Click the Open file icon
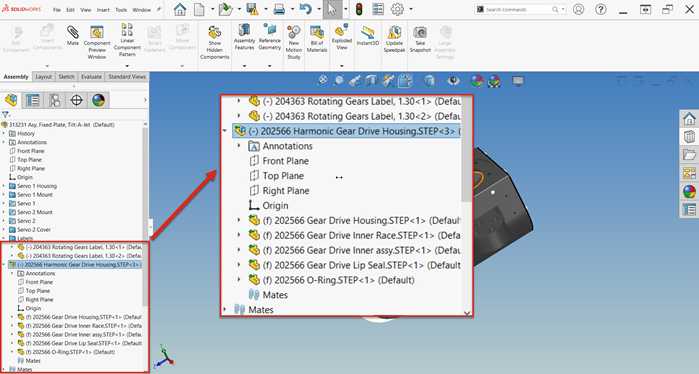Image resolution: width=699 pixels, height=374 pixels. (x=226, y=9)
